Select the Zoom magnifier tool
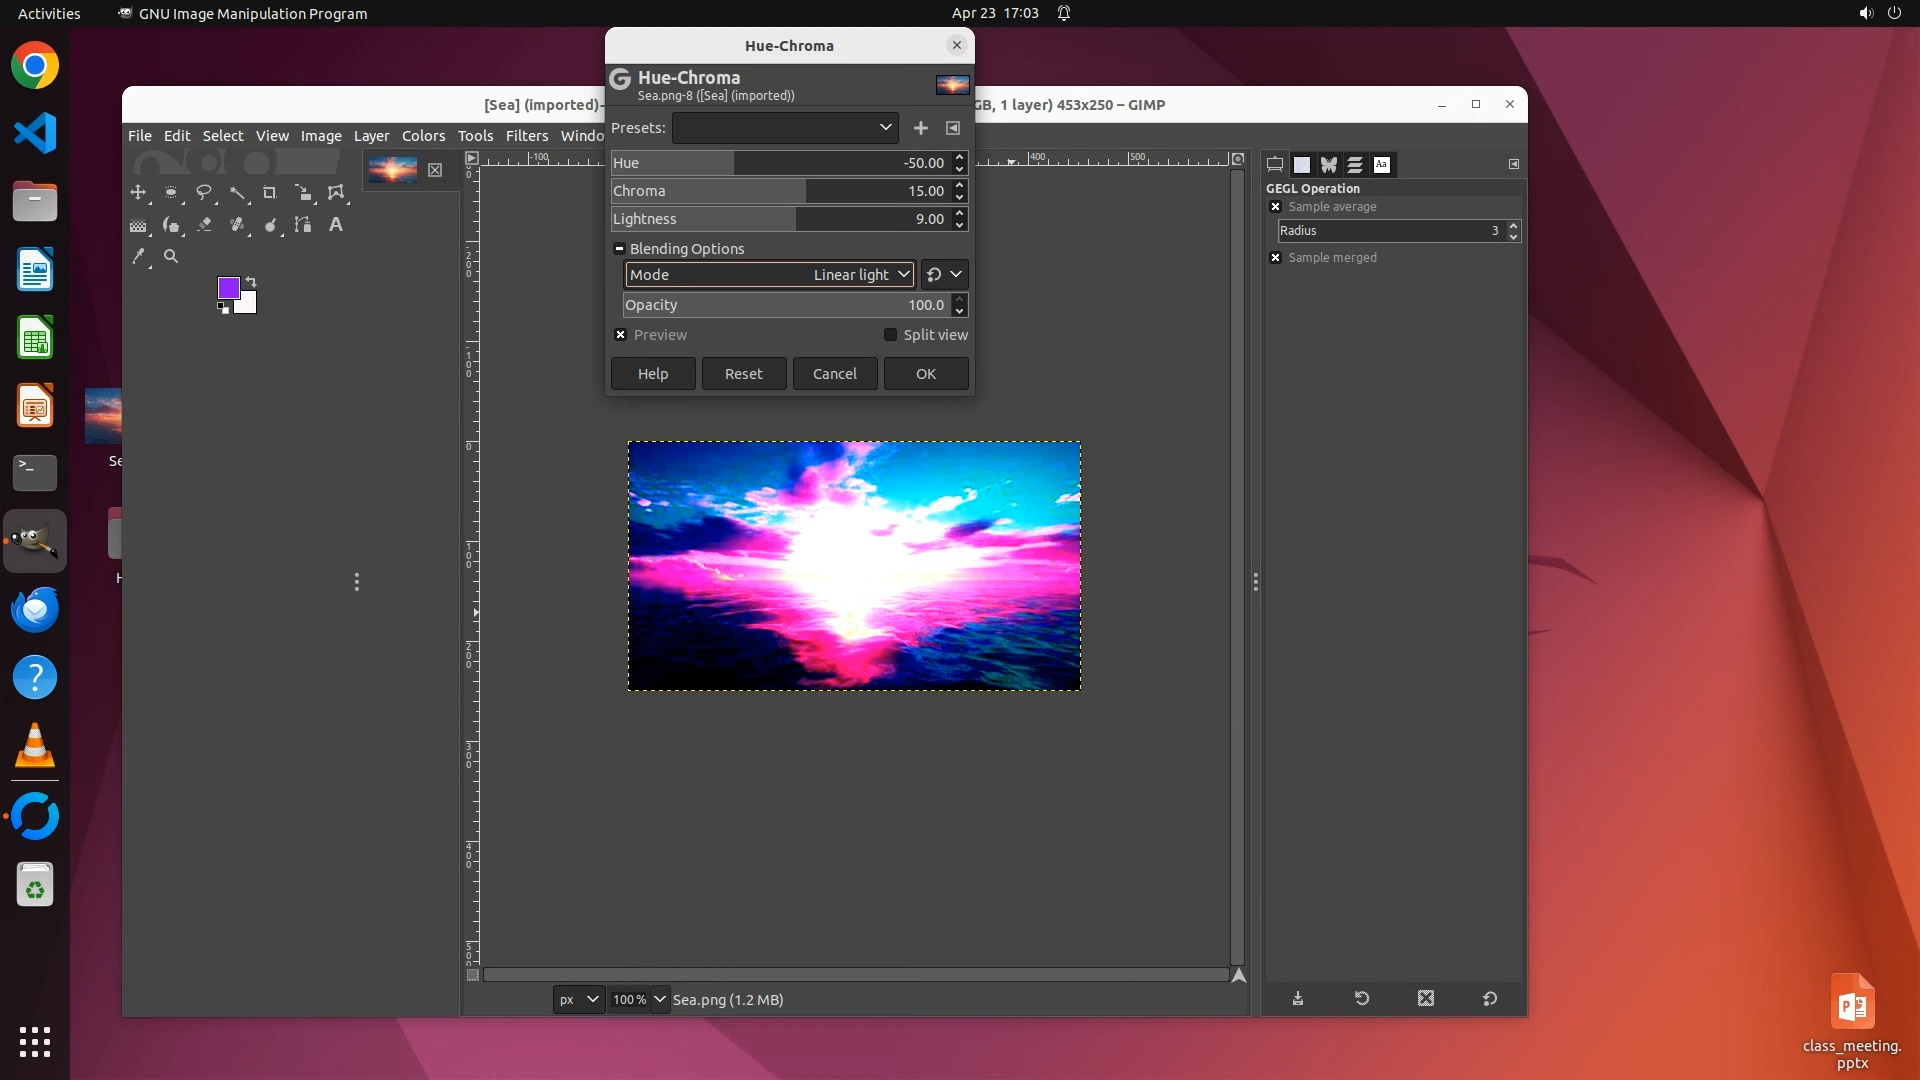 pyautogui.click(x=171, y=257)
